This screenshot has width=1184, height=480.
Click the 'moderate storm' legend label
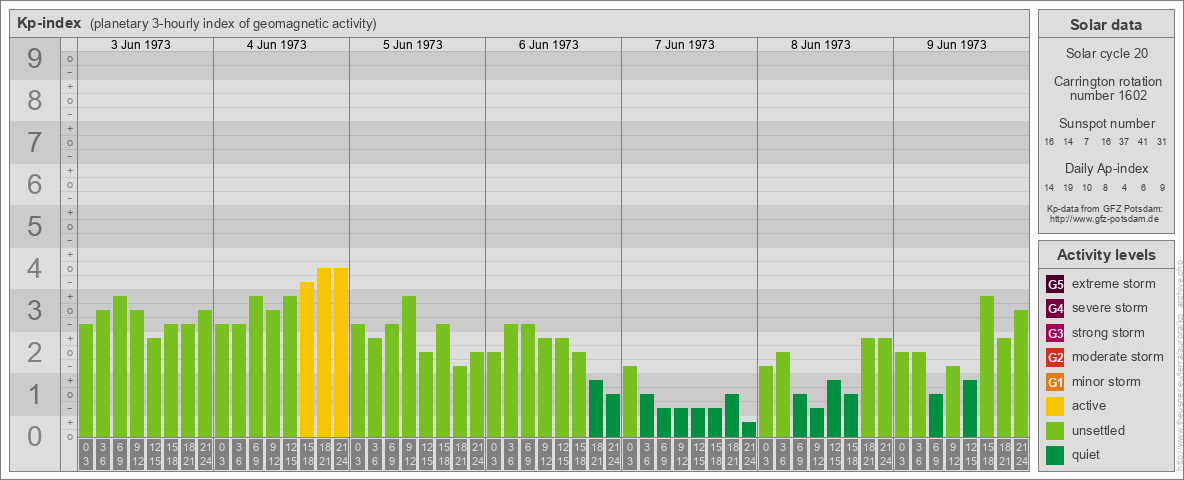(x=1118, y=357)
